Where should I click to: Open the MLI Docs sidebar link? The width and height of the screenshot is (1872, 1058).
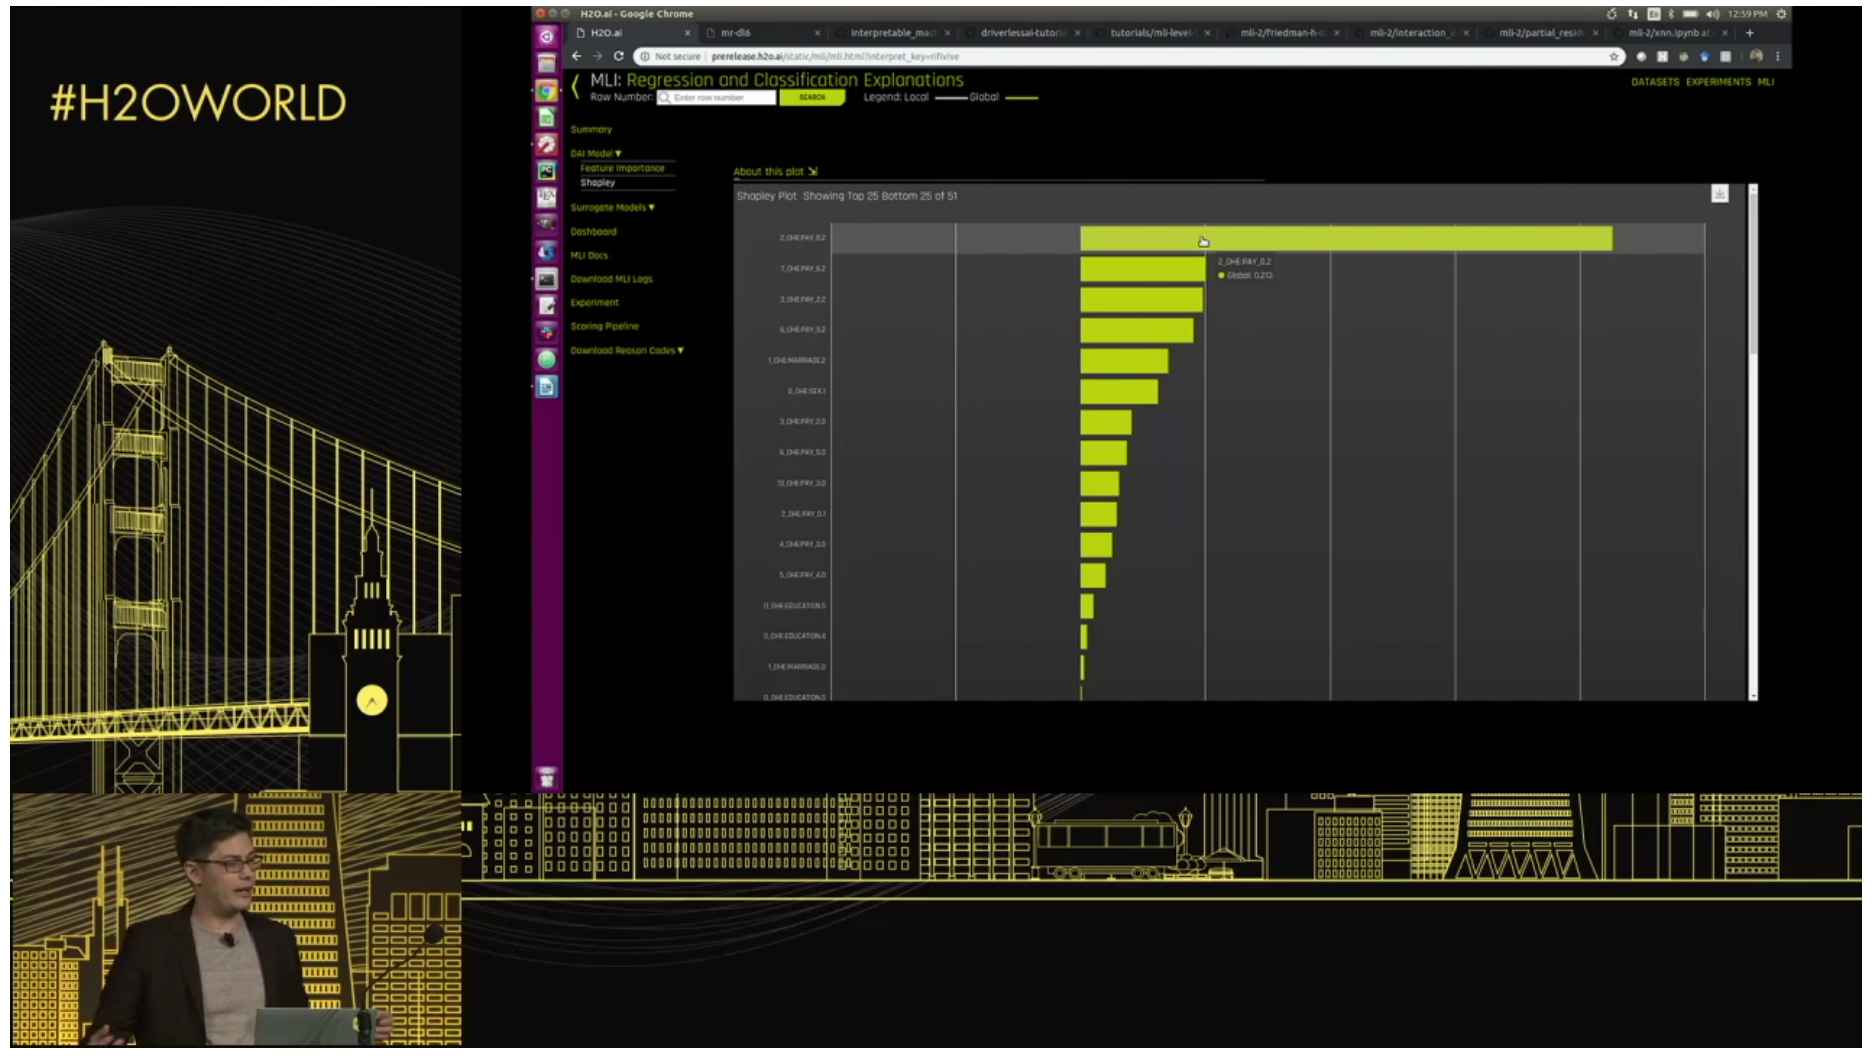pyautogui.click(x=589, y=255)
